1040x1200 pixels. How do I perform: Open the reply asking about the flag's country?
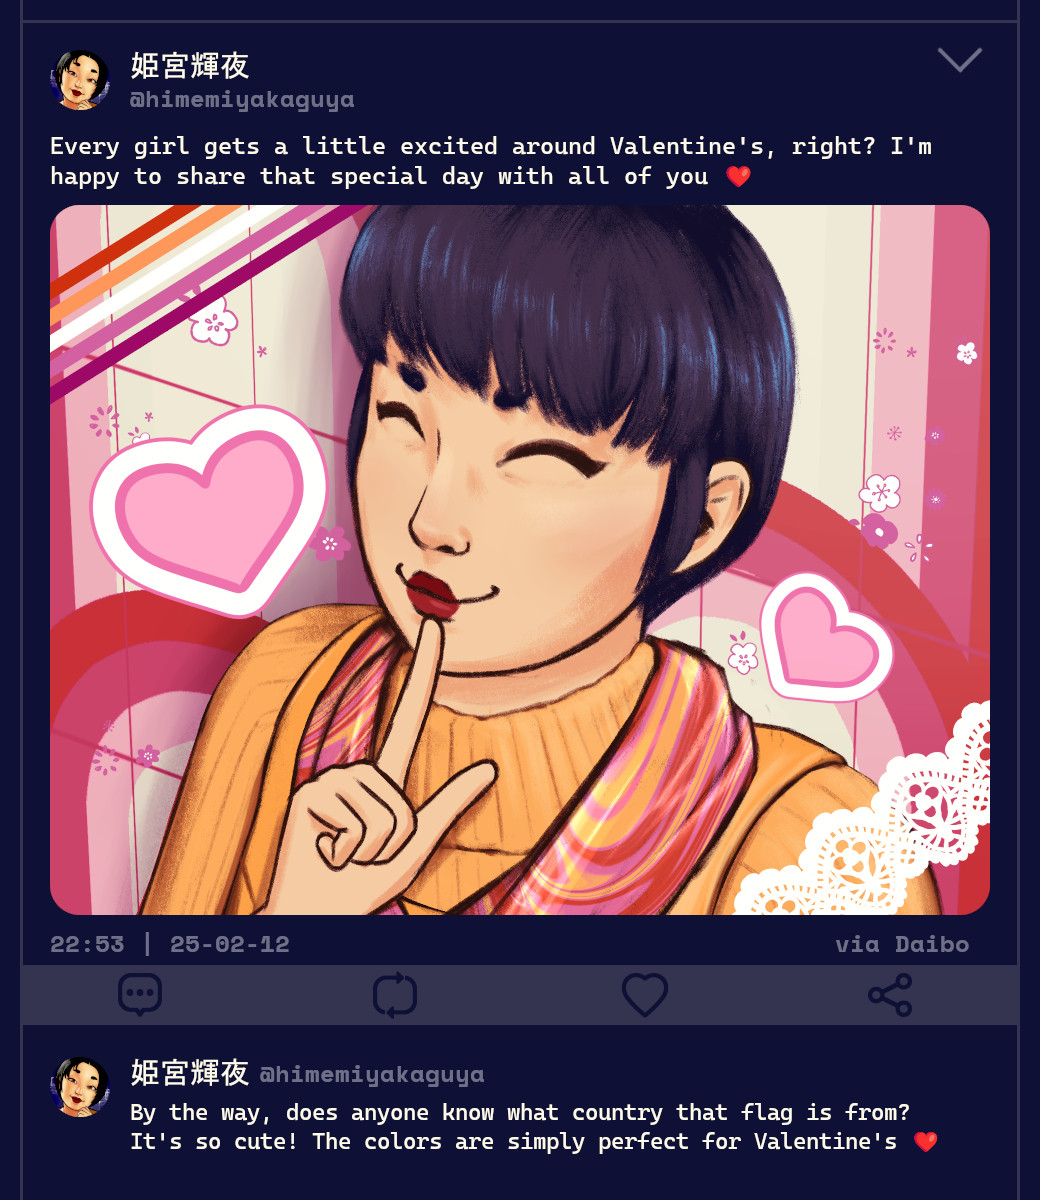click(534, 1127)
